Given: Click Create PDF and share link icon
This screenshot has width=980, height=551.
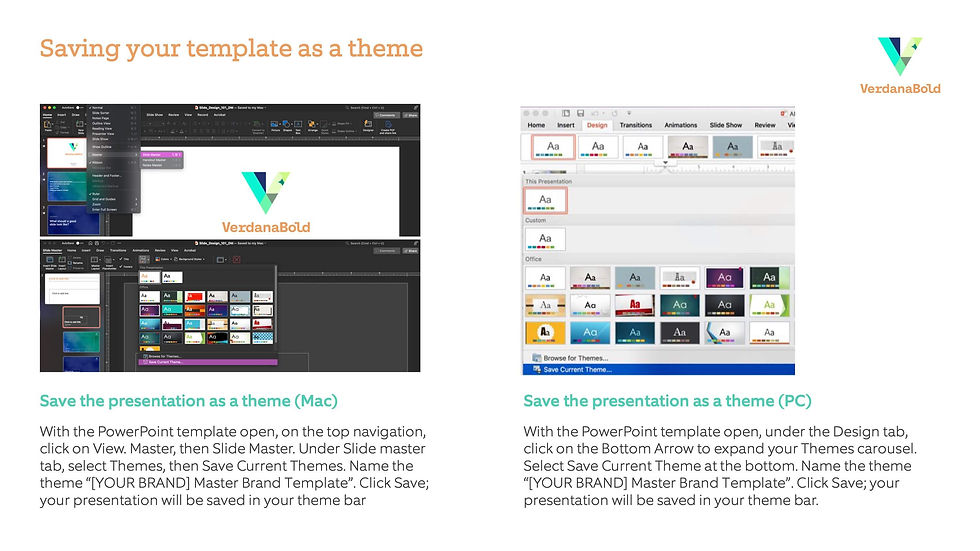Looking at the screenshot, I should point(388,129).
